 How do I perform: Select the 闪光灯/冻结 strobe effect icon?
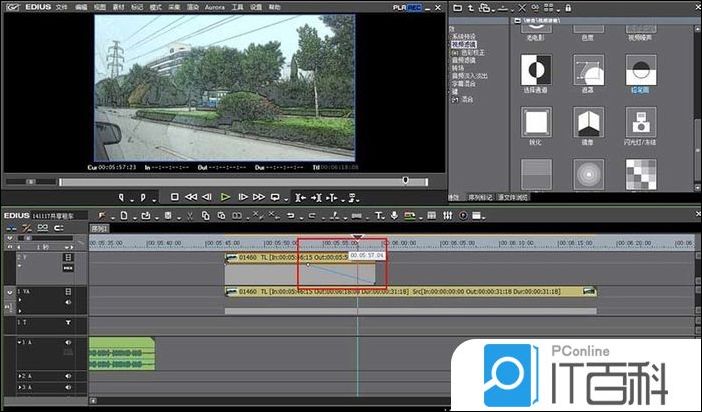[x=640, y=122]
